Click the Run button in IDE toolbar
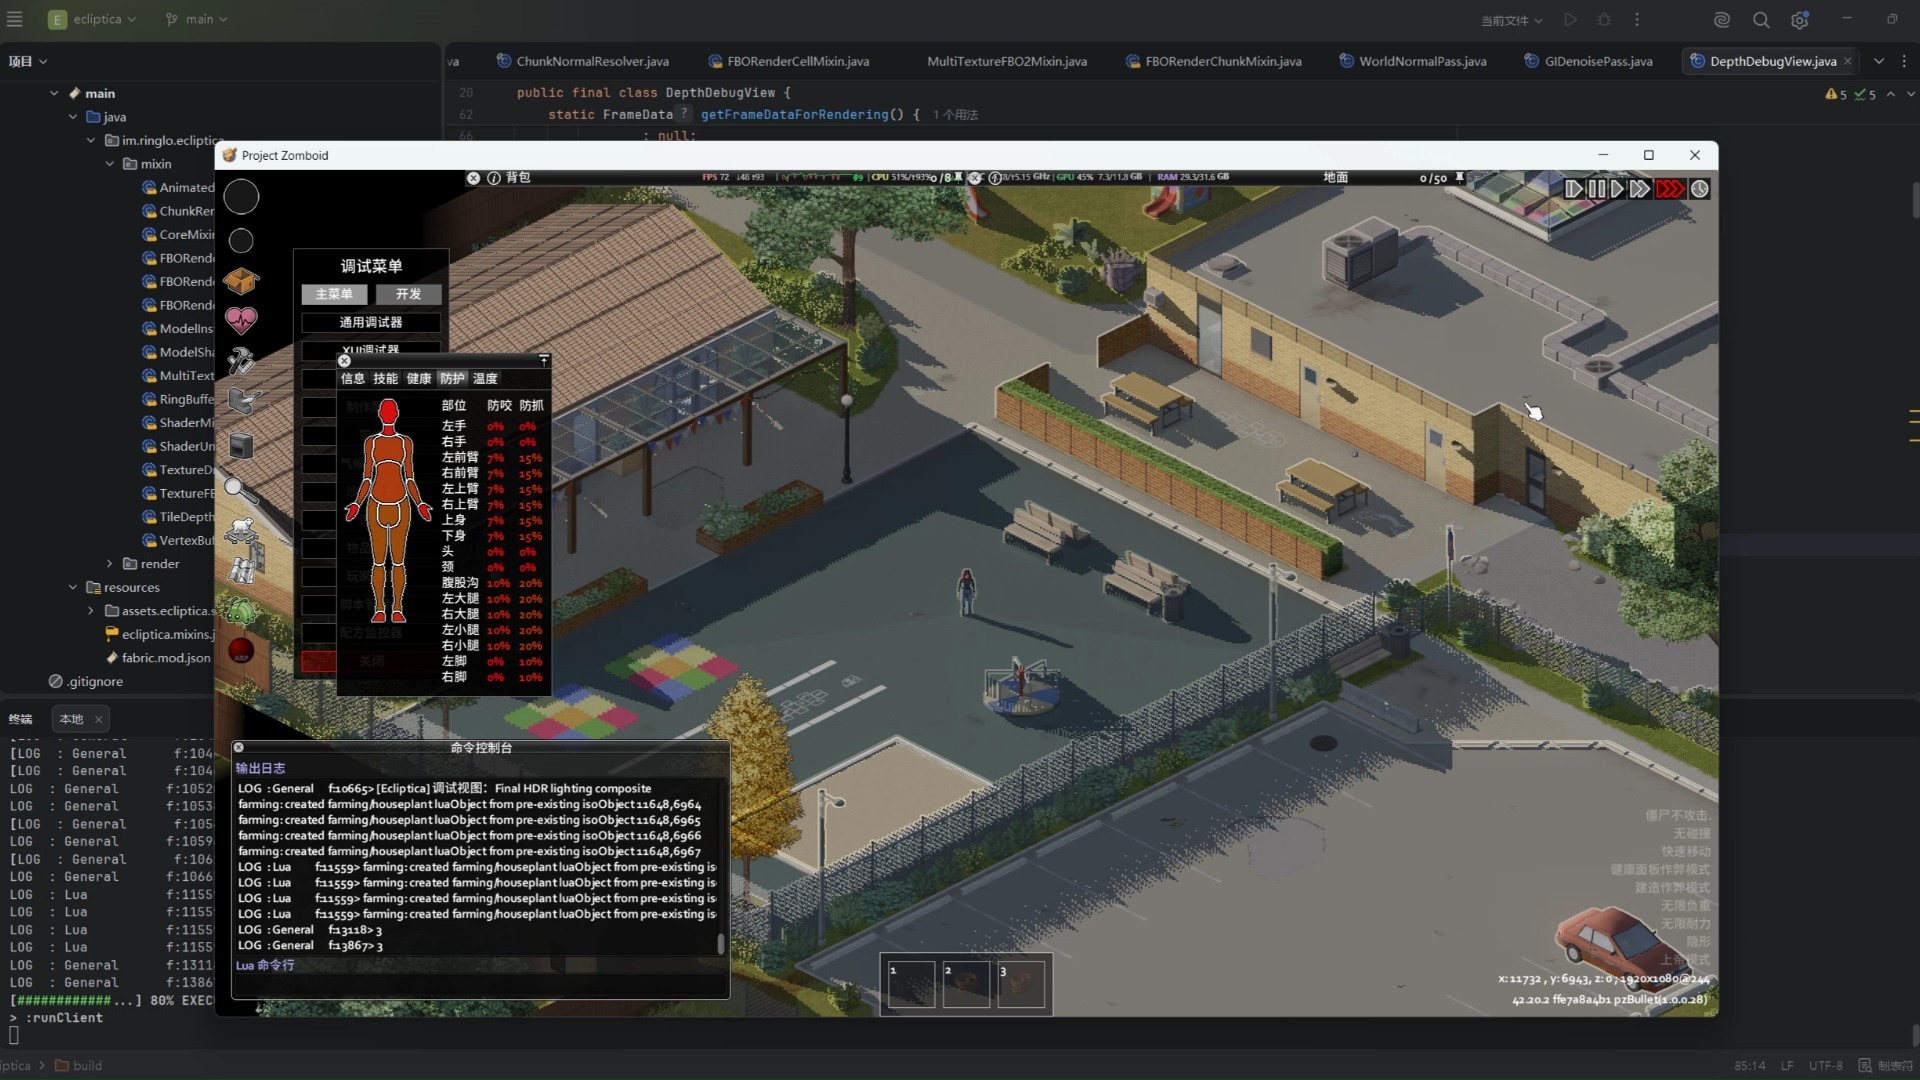Image resolution: width=1920 pixels, height=1080 pixels. (x=1570, y=20)
